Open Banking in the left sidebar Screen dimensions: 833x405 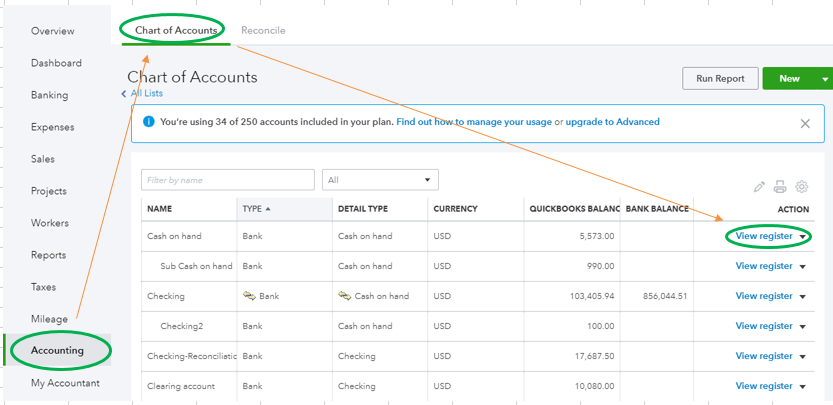coord(49,95)
